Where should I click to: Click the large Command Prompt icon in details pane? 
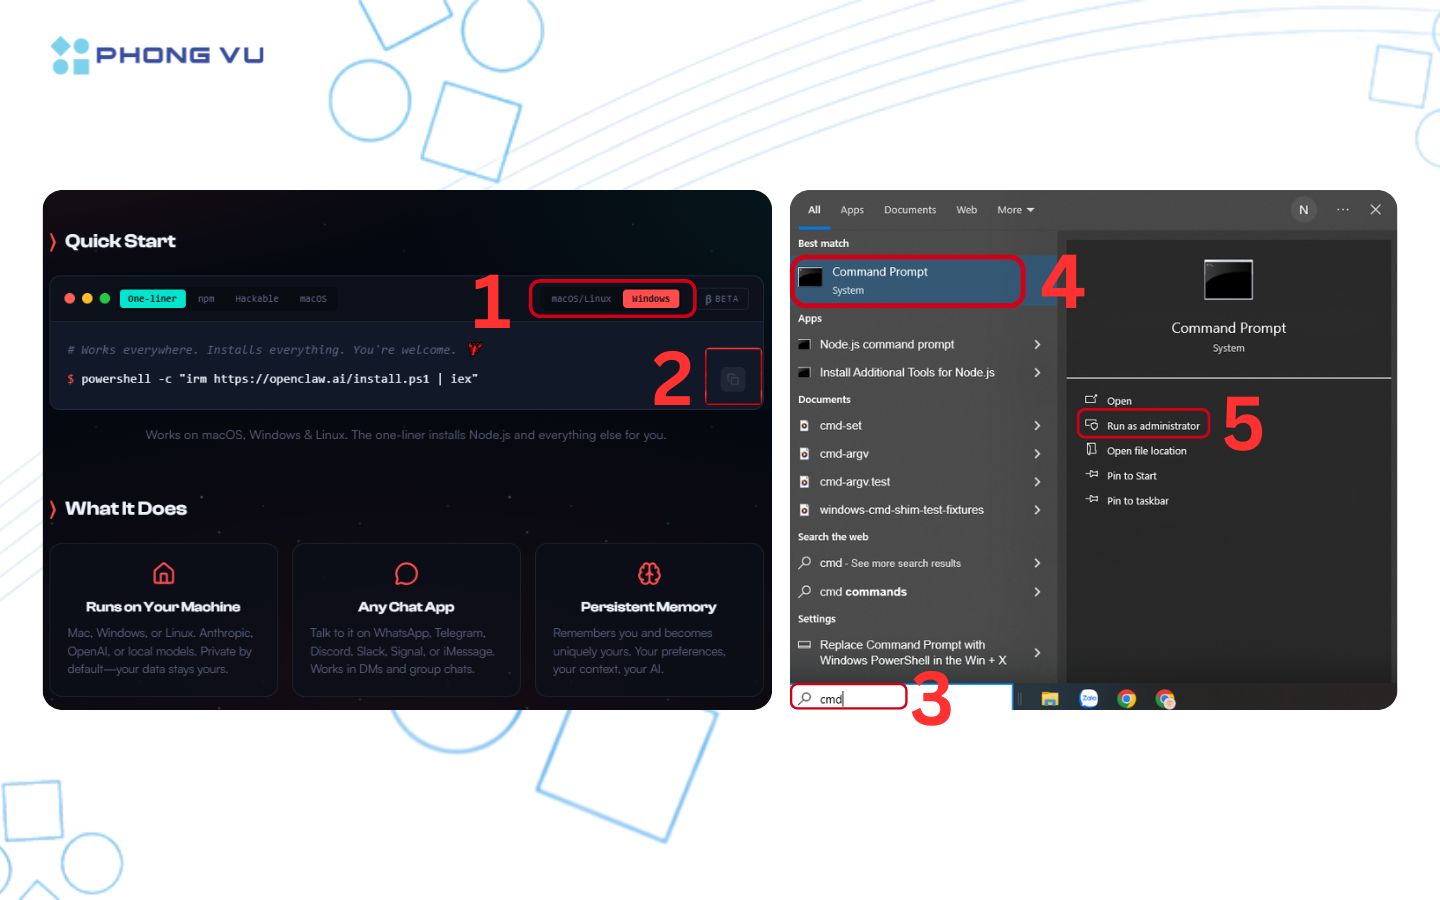point(1228,280)
